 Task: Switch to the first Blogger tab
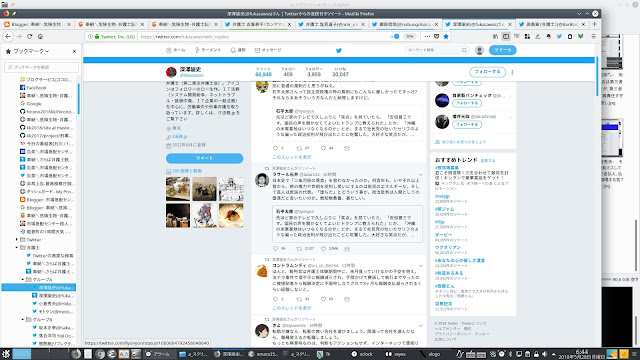click(x=37, y=24)
